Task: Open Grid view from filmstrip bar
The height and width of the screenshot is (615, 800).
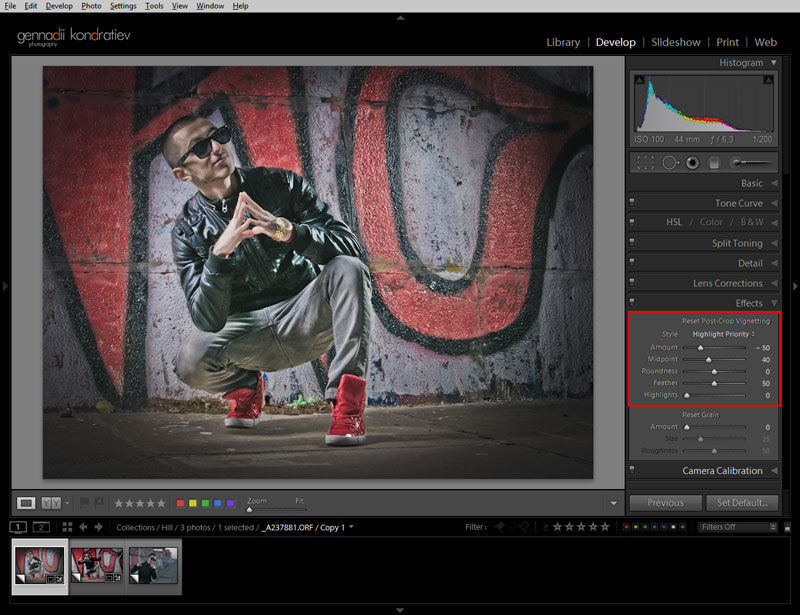Action: coord(67,527)
